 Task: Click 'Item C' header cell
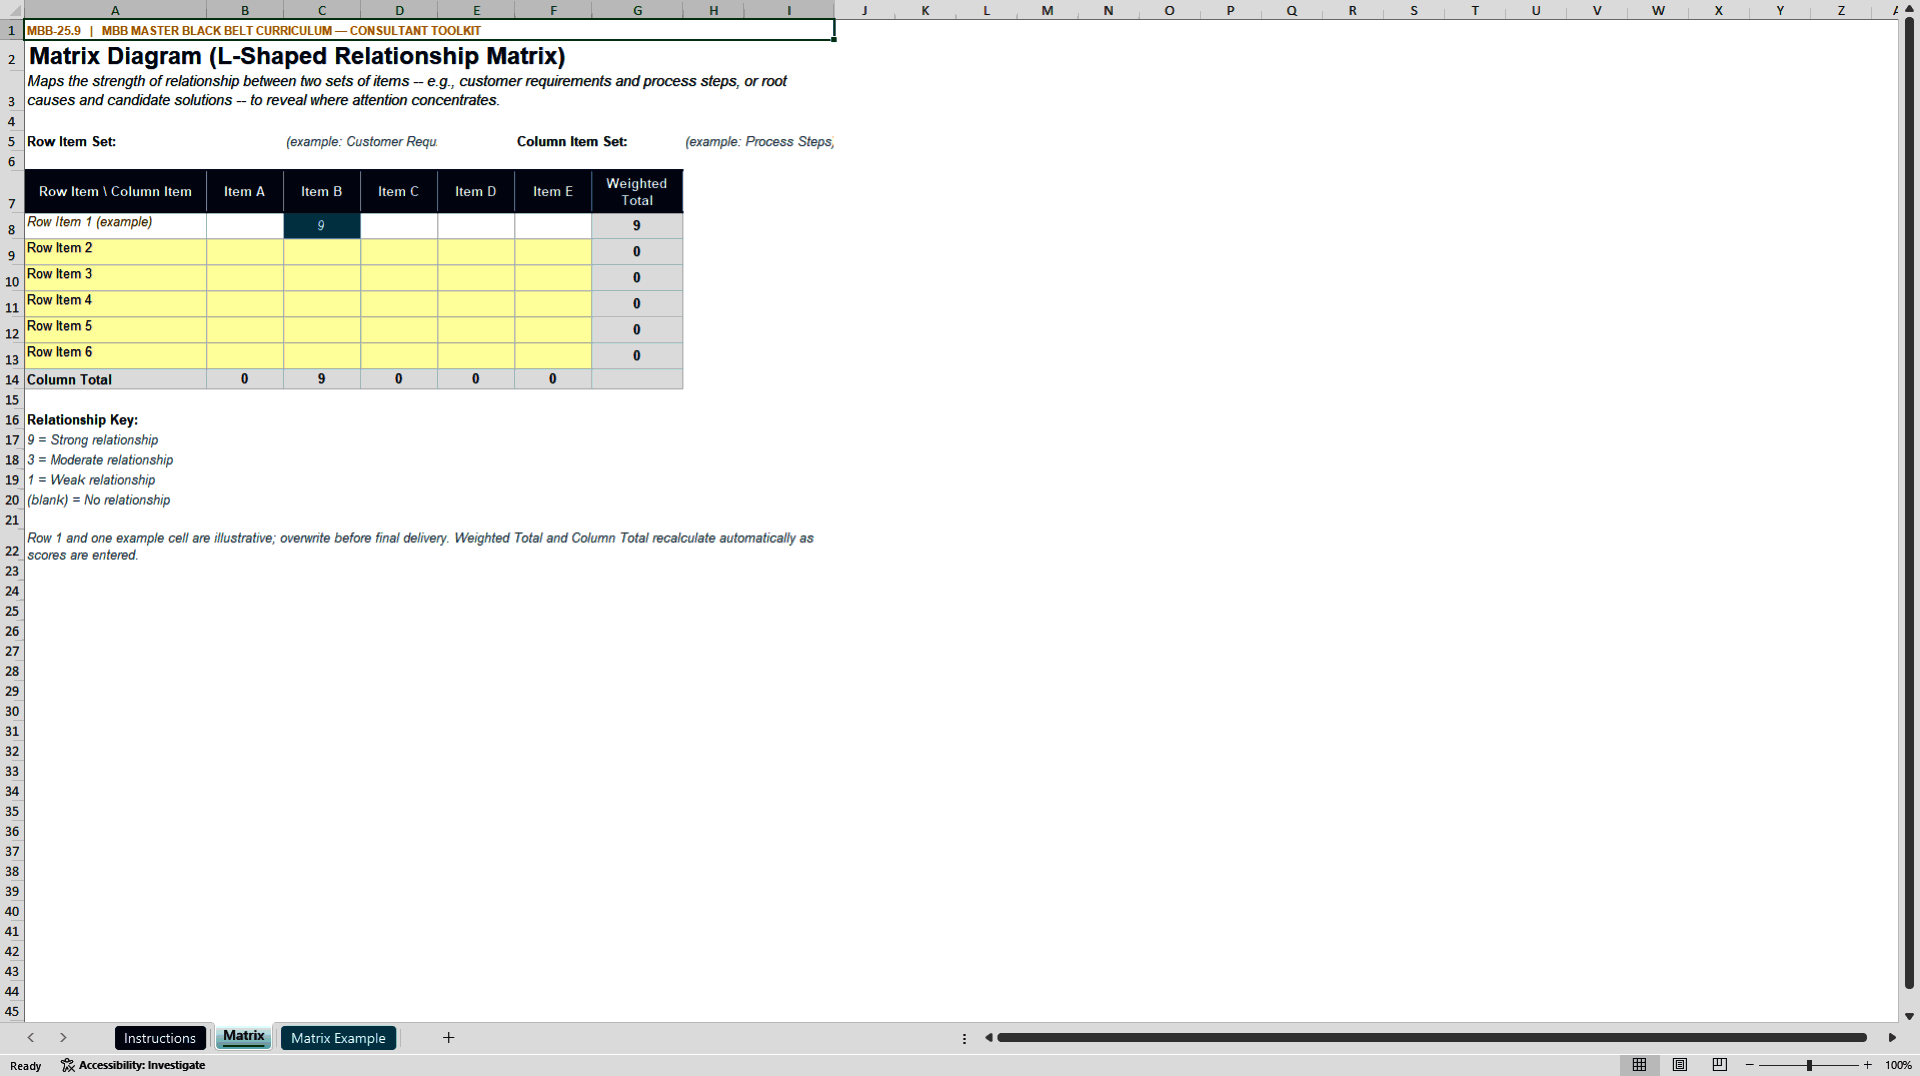click(x=399, y=191)
